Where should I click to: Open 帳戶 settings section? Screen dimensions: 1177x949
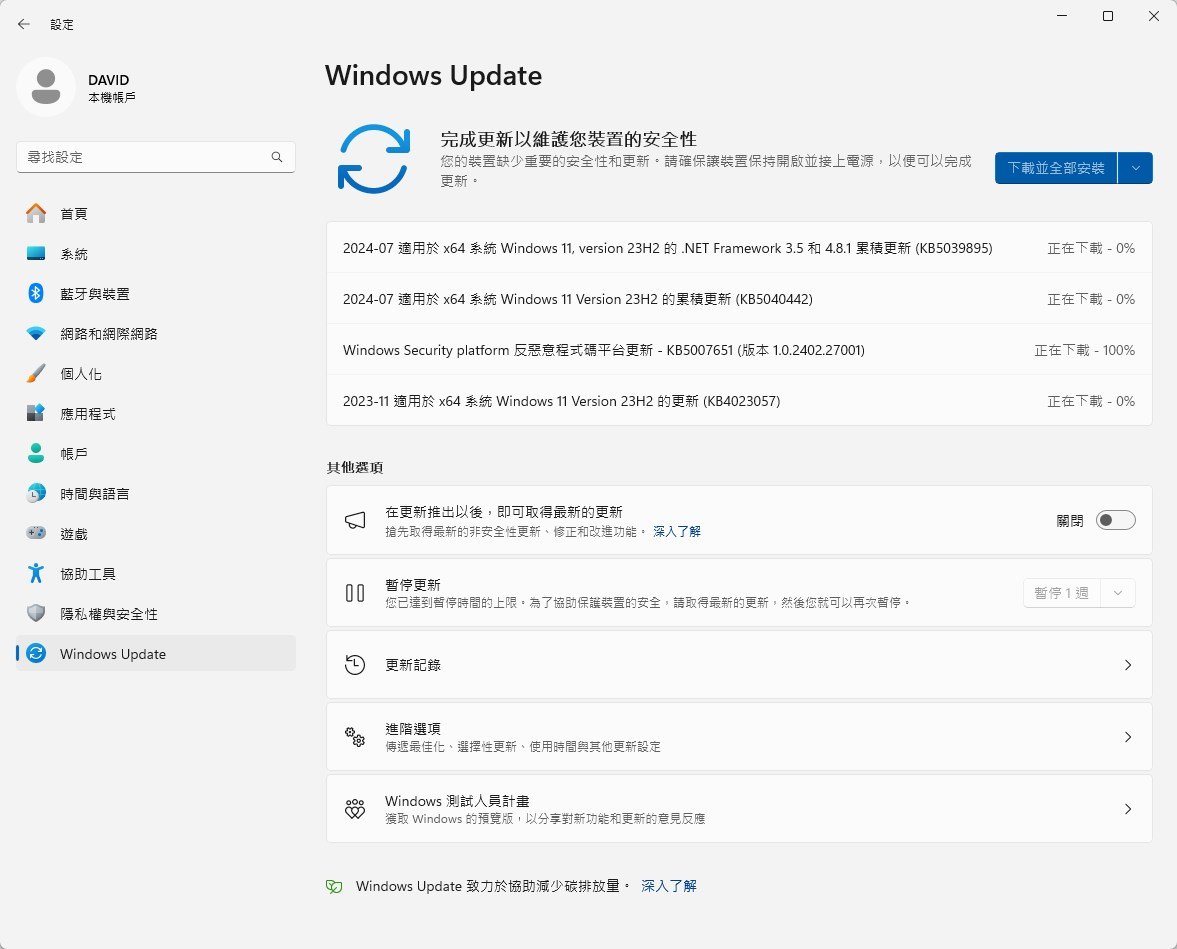click(155, 453)
